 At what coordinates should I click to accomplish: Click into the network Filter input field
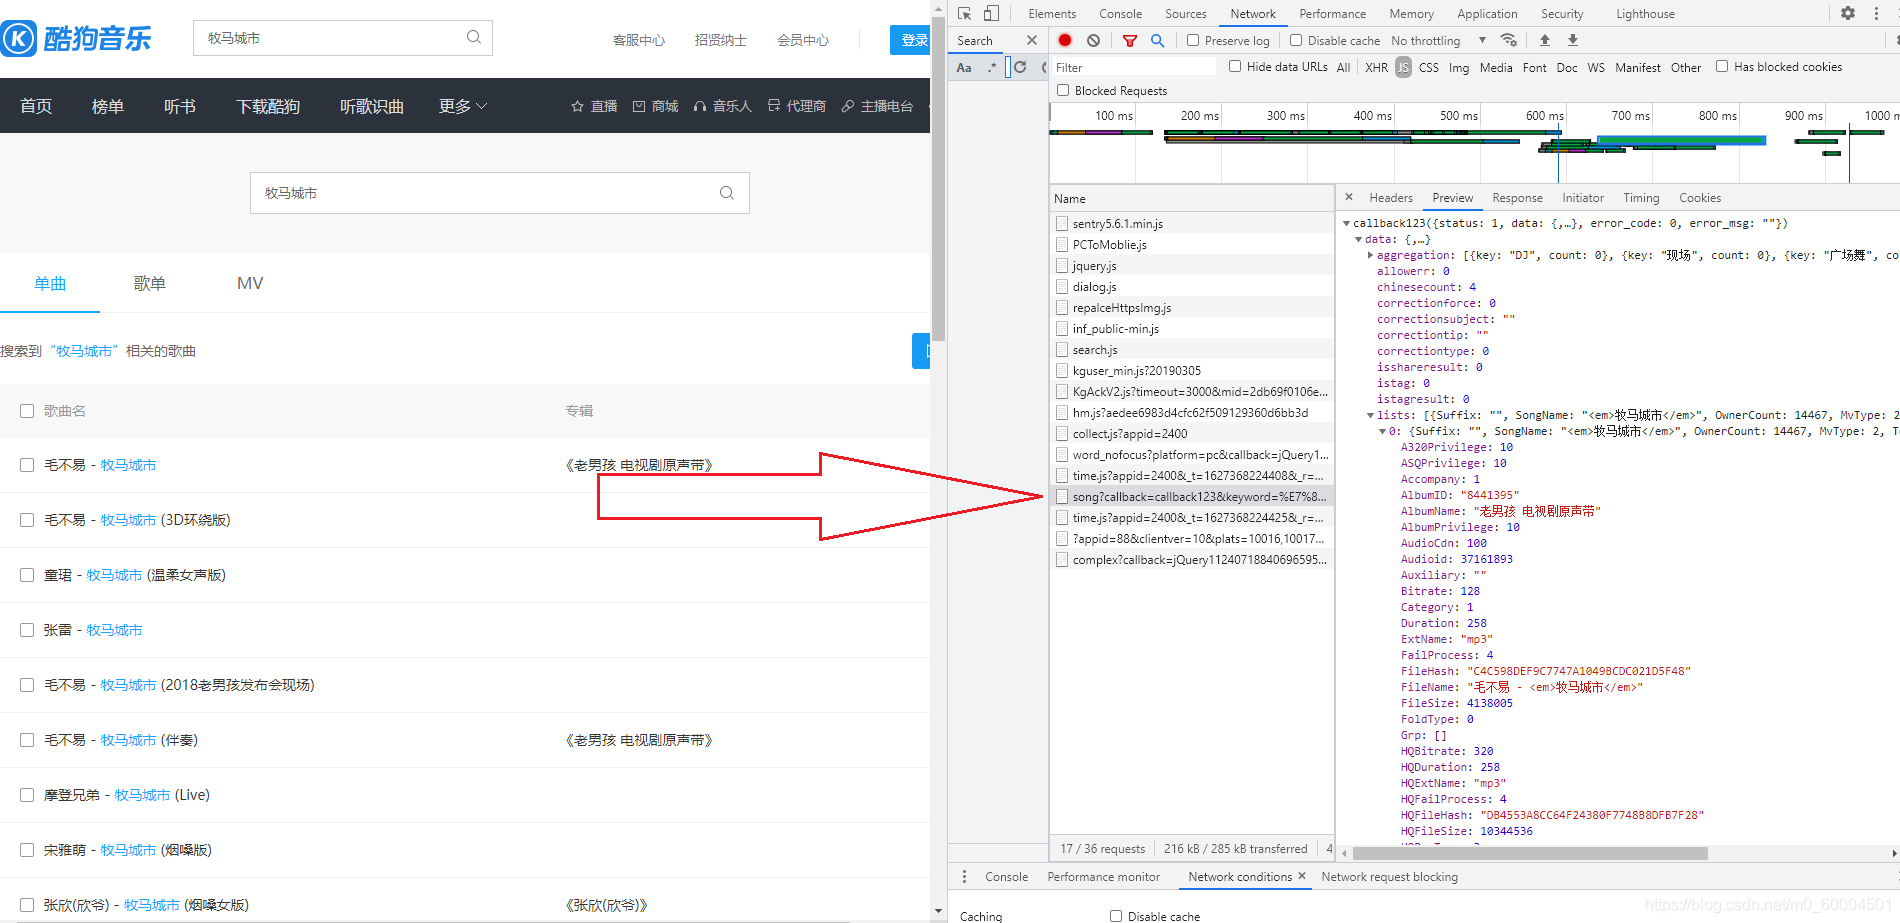(1134, 67)
